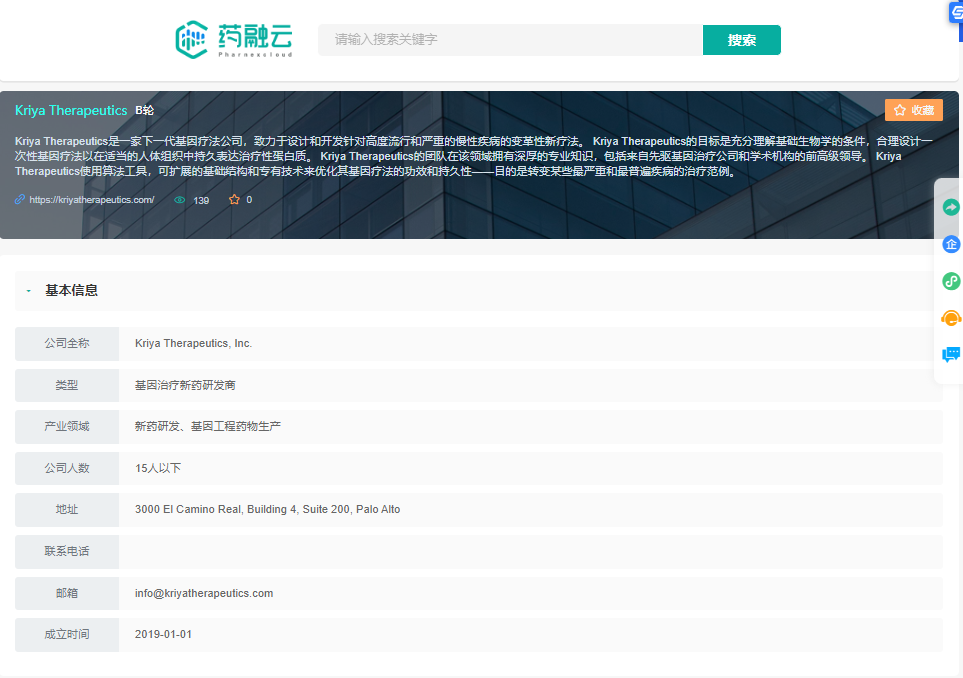This screenshot has height=678, width=963.
Task: Click inside the search keyword input field
Action: pos(510,40)
